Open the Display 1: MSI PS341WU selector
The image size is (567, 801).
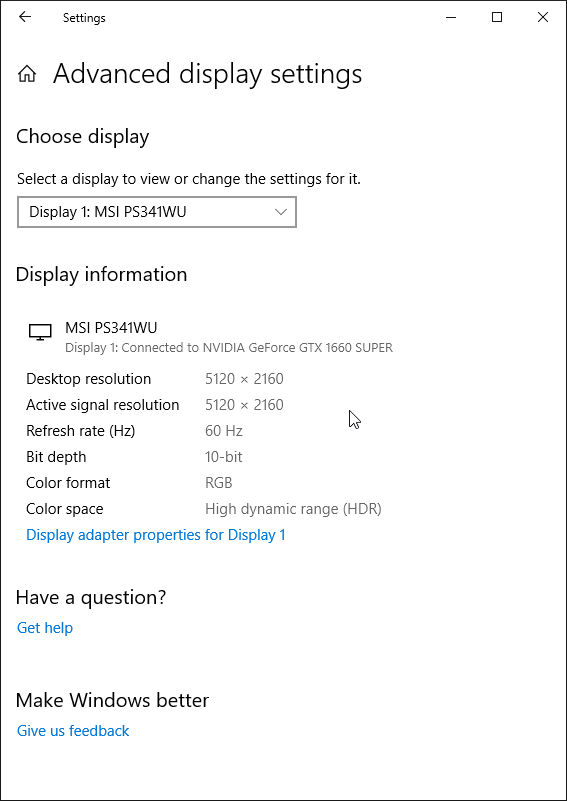point(157,211)
